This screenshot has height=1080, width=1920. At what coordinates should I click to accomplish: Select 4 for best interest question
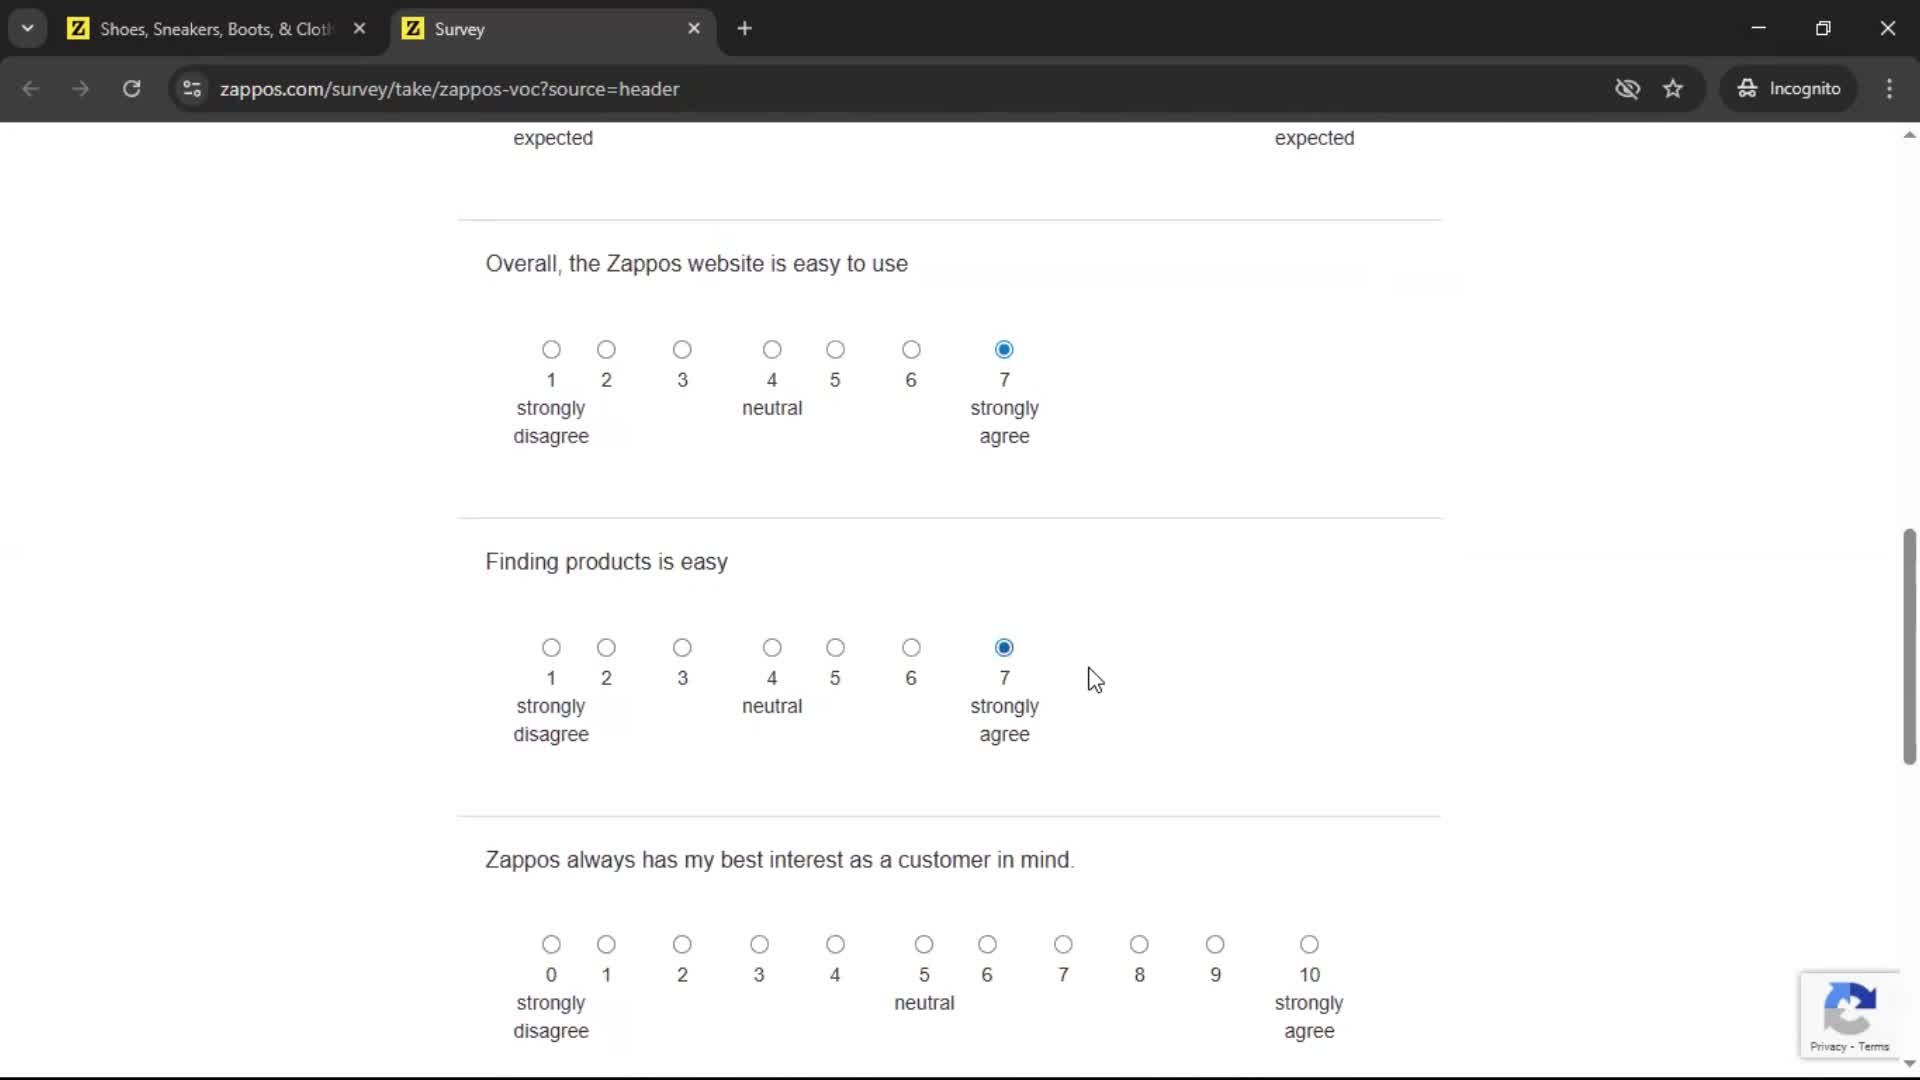point(835,945)
